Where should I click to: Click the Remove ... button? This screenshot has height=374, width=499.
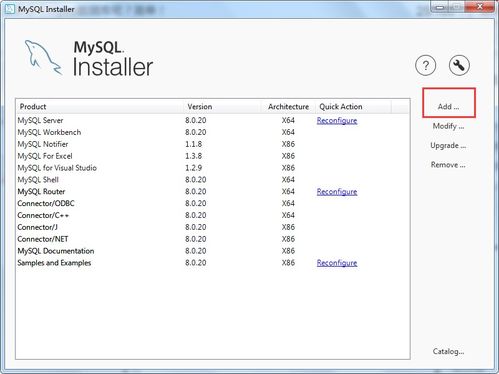coord(448,165)
